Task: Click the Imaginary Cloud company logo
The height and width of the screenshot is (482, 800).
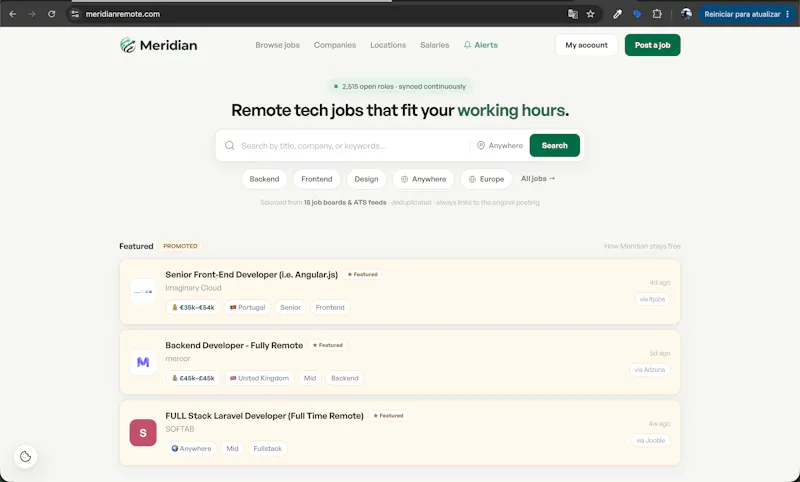Action: 143,292
